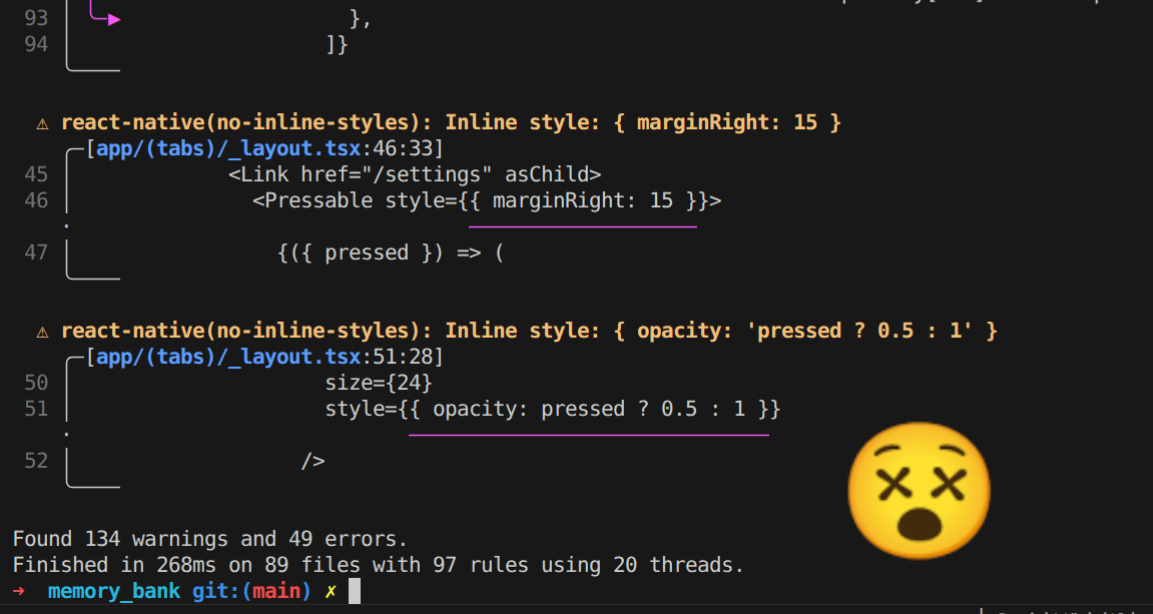
Task: Click the yellow ✗ git status marker
Action: [331, 591]
